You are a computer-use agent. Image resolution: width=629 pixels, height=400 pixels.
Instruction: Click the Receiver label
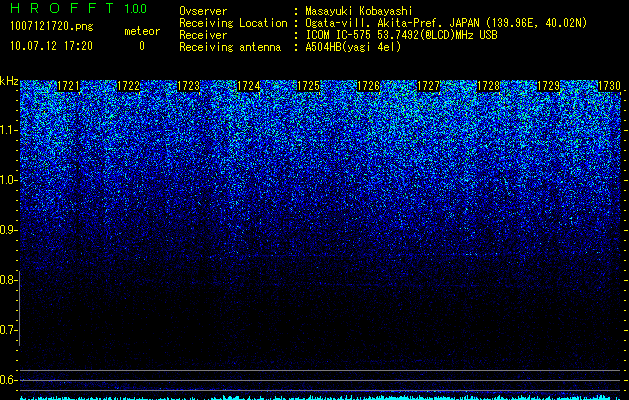[203, 35]
